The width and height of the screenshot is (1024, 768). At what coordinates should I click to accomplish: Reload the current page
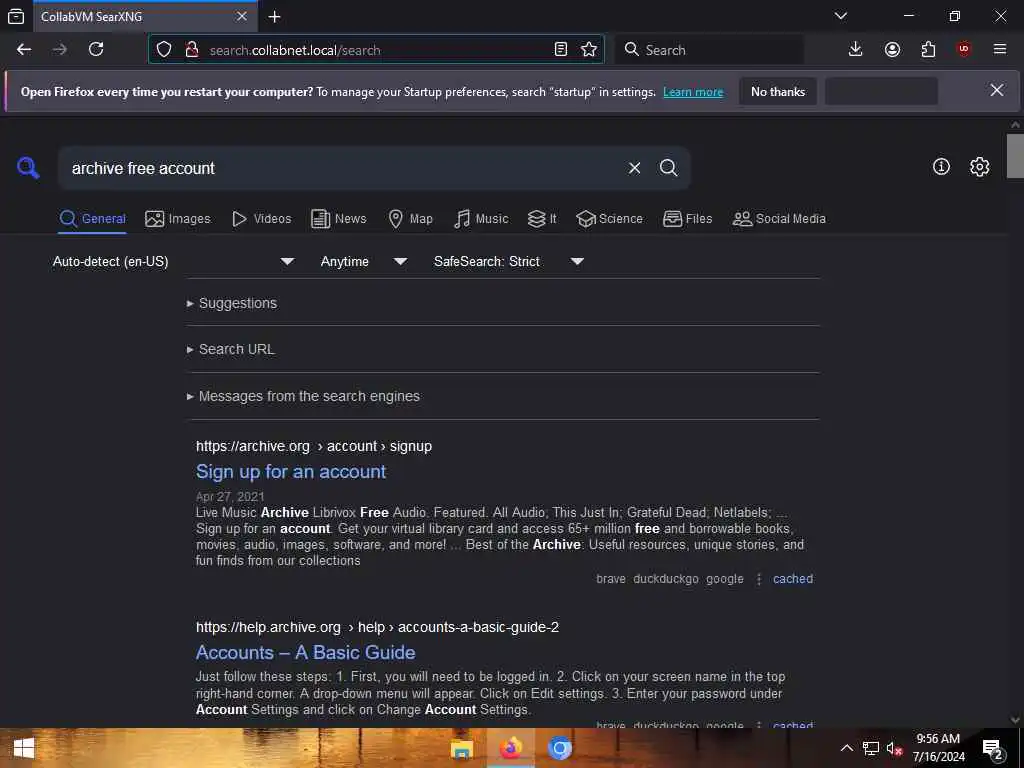pos(96,50)
